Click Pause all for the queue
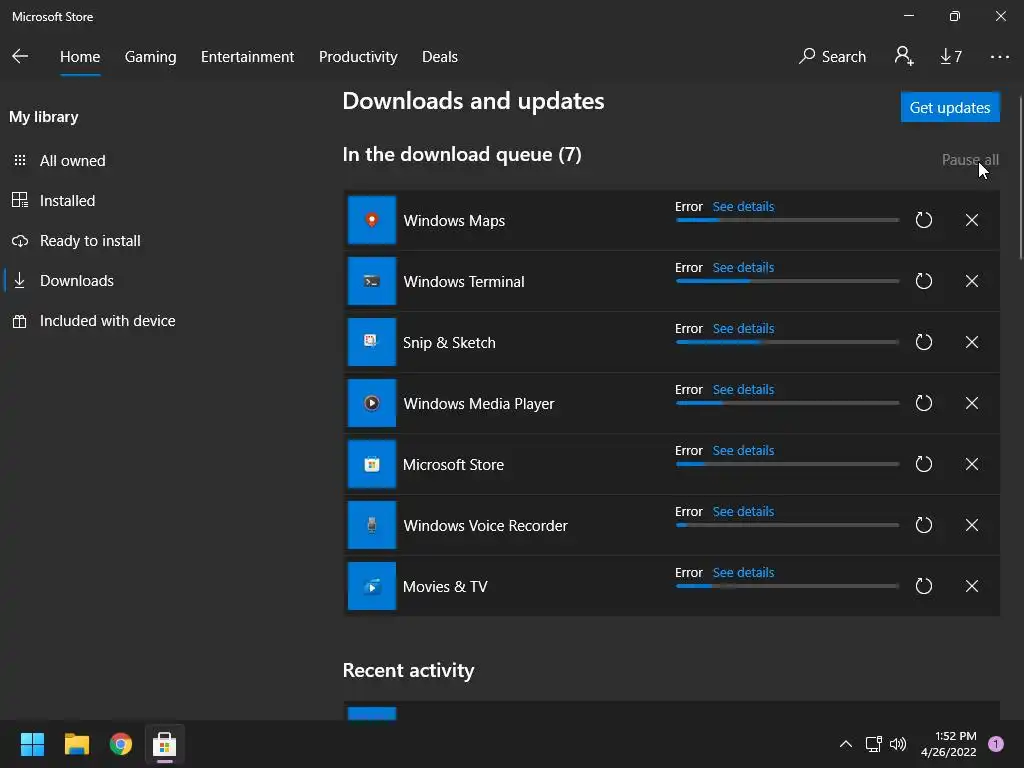This screenshot has width=1024, height=768. [970, 159]
